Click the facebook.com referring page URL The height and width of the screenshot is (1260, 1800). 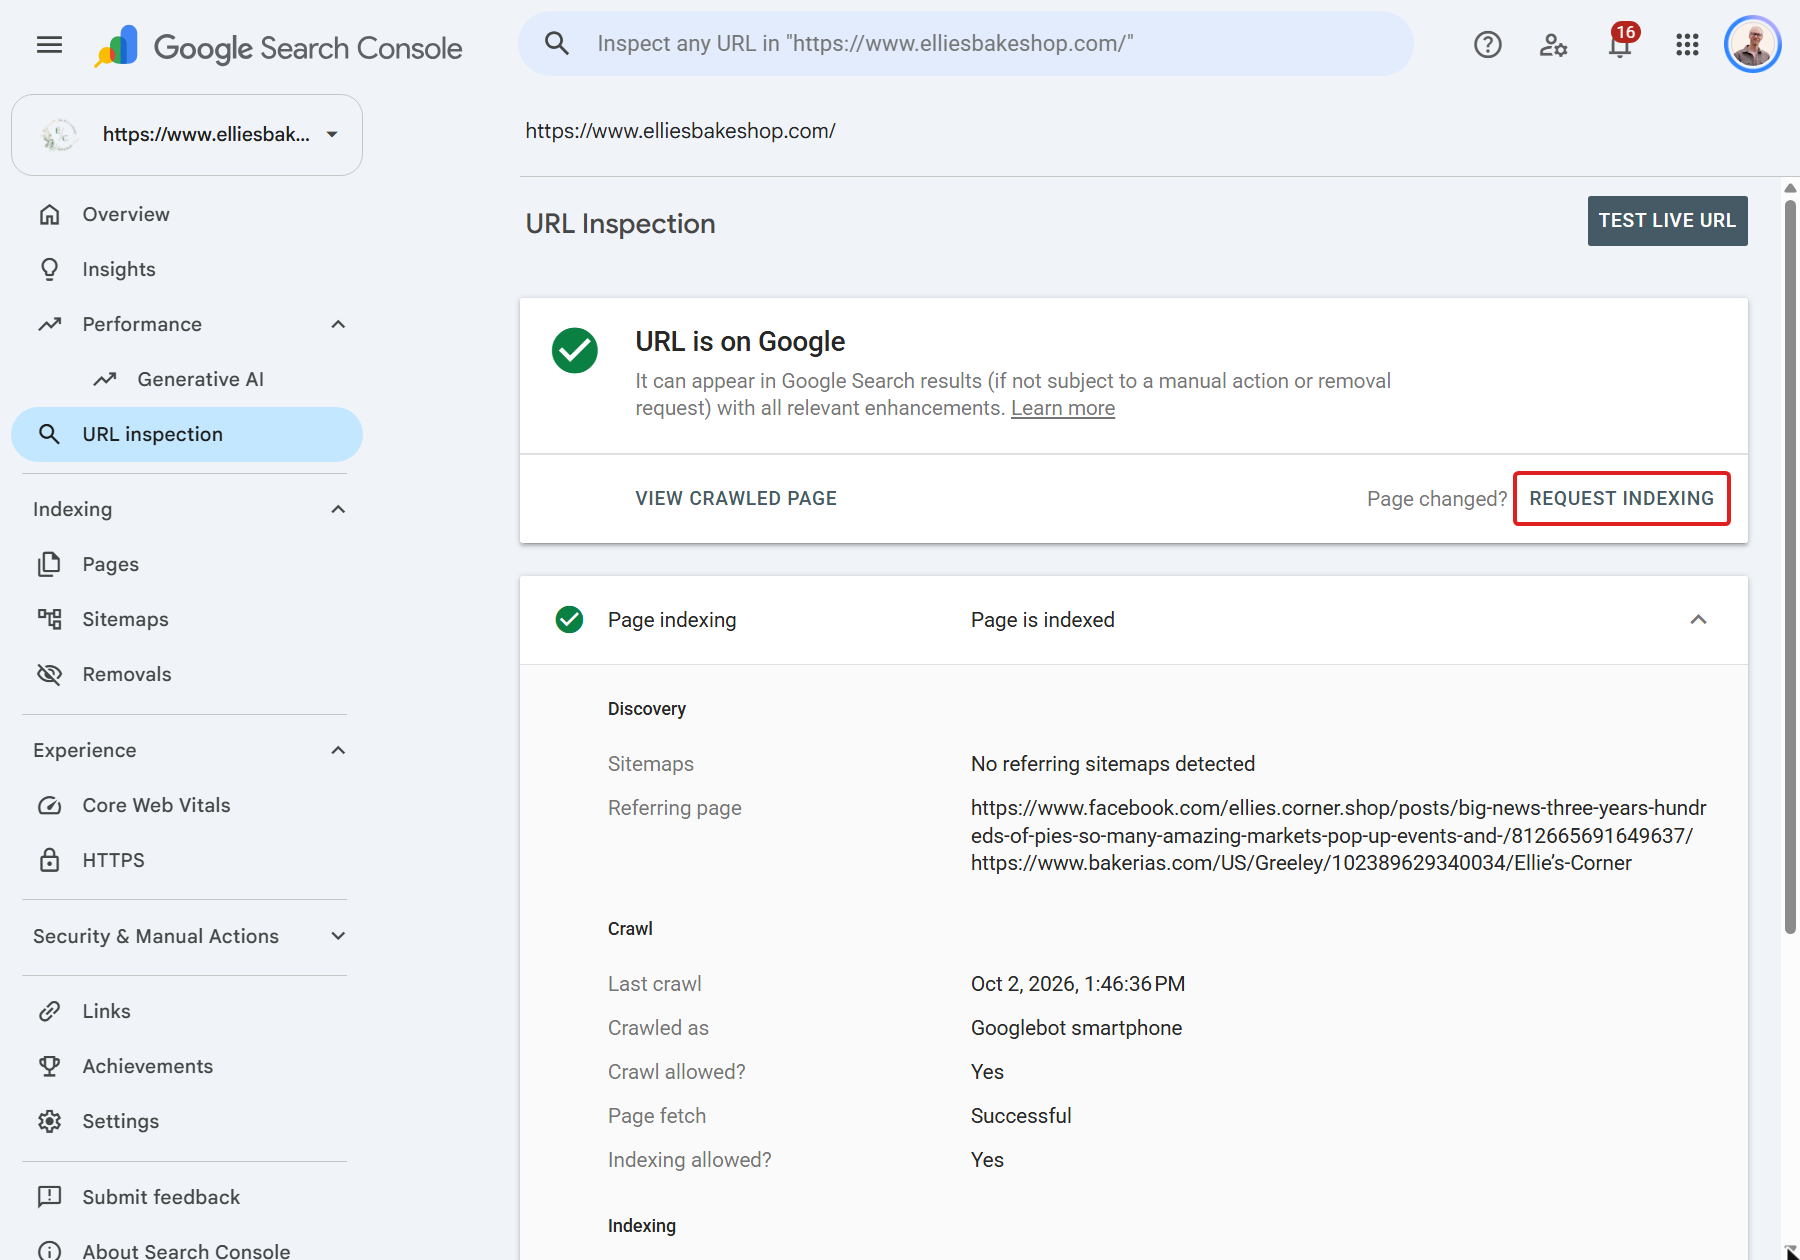1338,821
